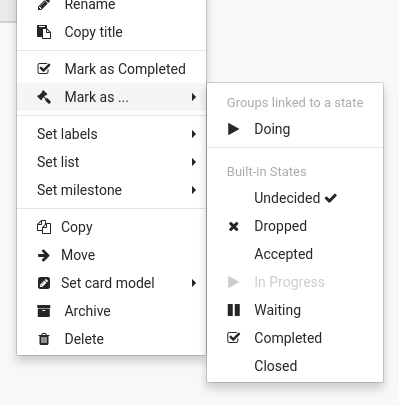Image resolution: width=399 pixels, height=405 pixels.
Task: Click the checkmark next to Undecided
Action: coord(331,198)
